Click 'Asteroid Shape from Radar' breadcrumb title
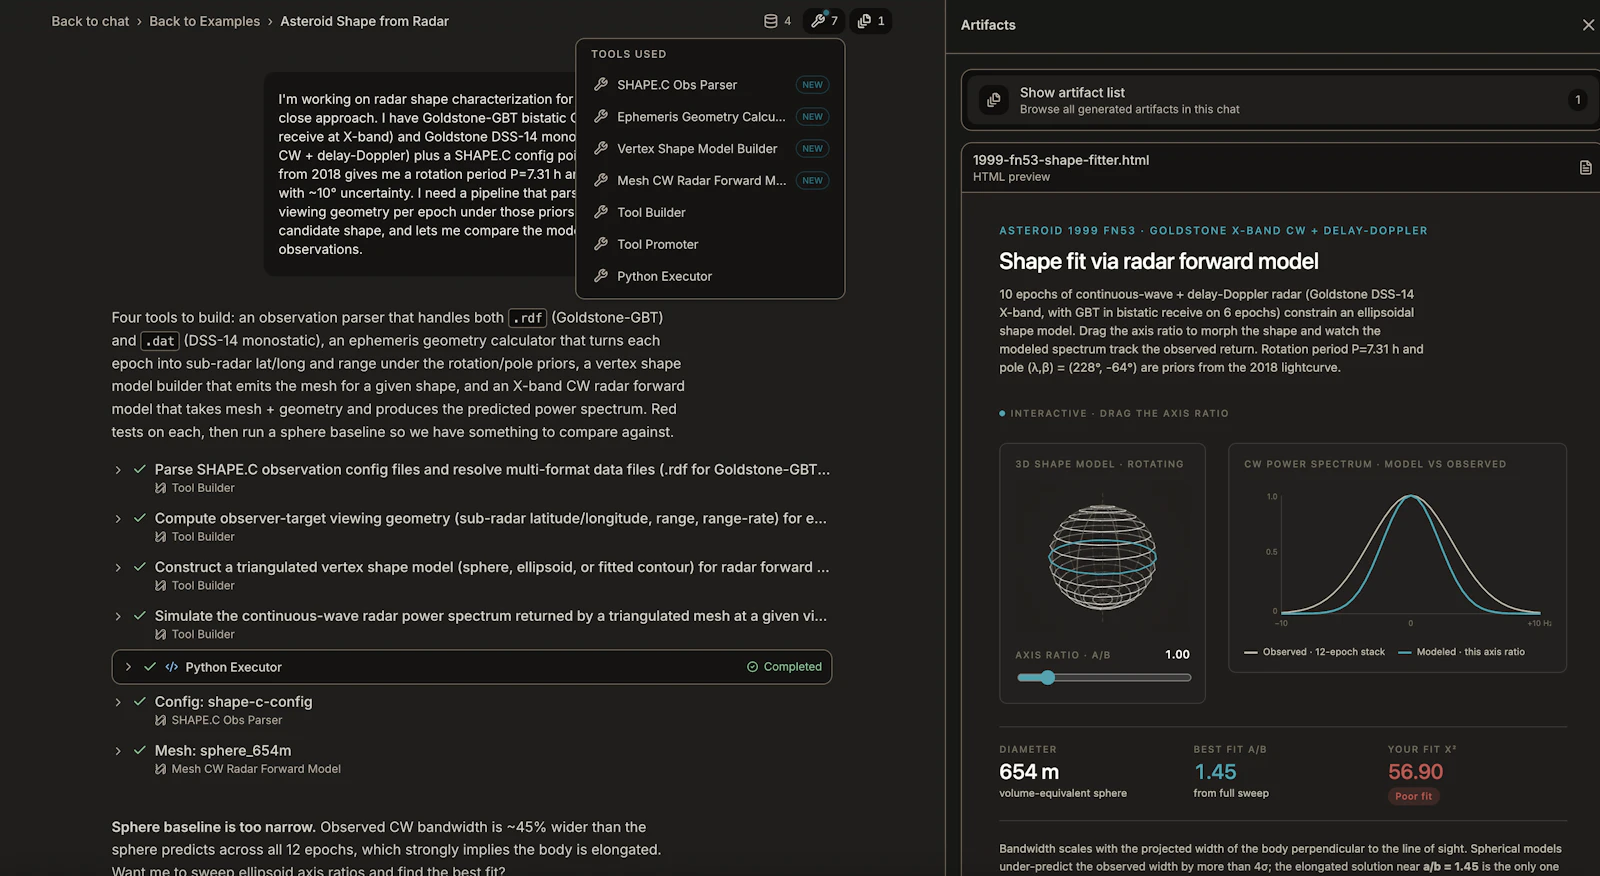The image size is (1600, 876). [x=364, y=21]
